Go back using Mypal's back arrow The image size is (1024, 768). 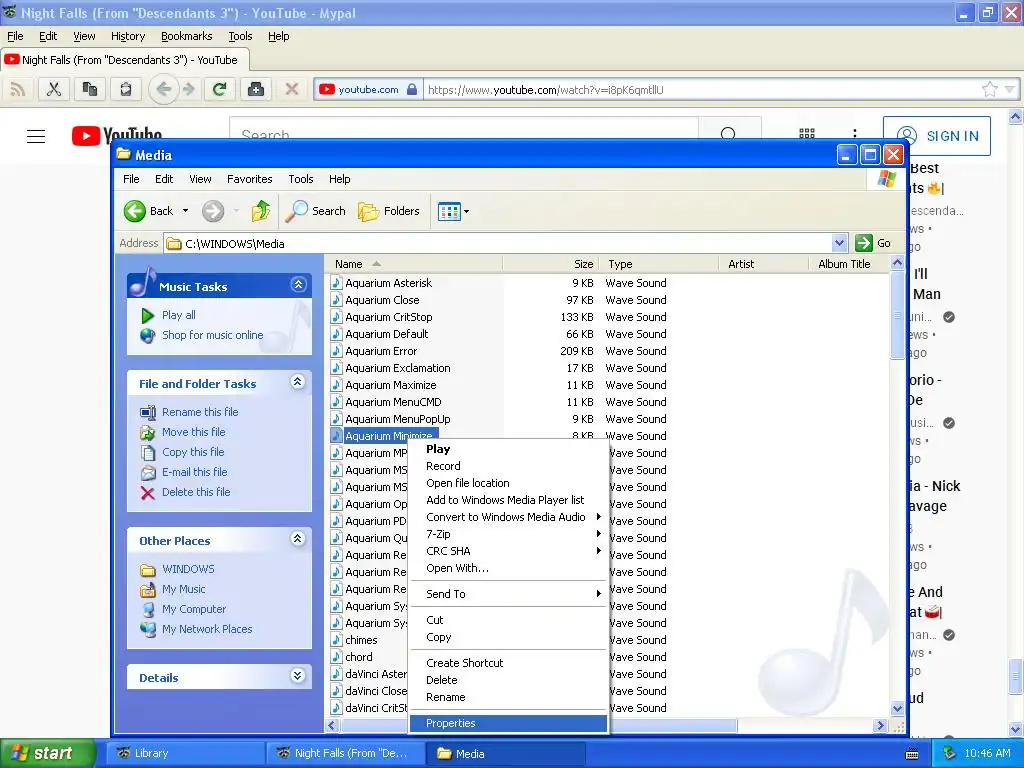click(x=163, y=89)
